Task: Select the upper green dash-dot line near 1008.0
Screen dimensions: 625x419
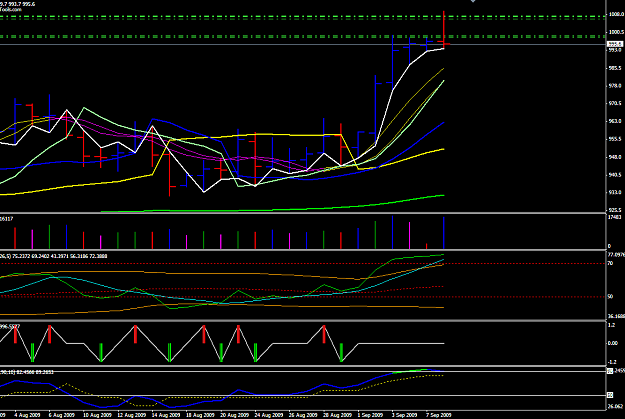Action: (303, 17)
